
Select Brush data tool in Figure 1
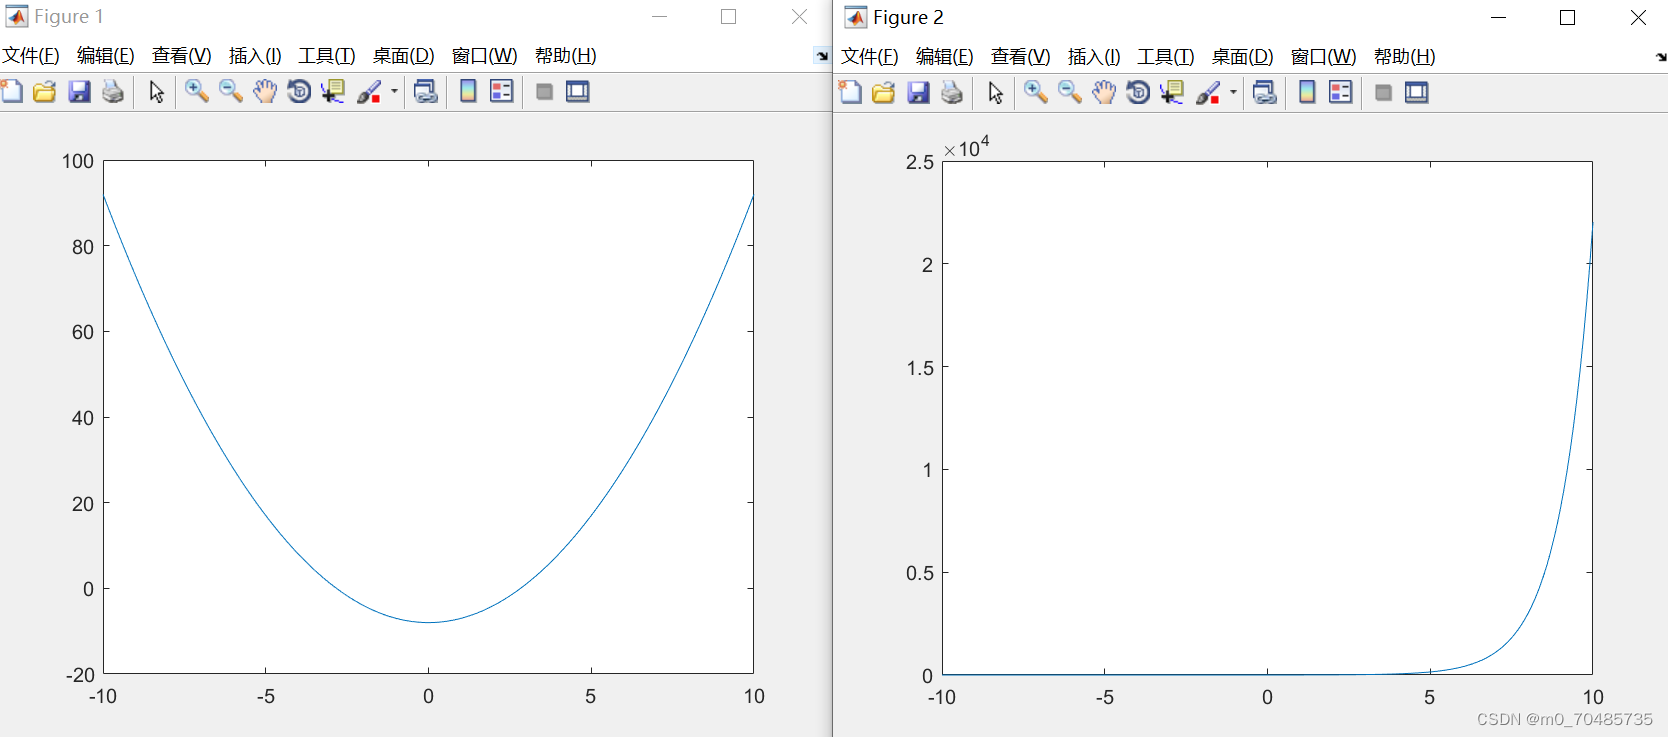369,92
